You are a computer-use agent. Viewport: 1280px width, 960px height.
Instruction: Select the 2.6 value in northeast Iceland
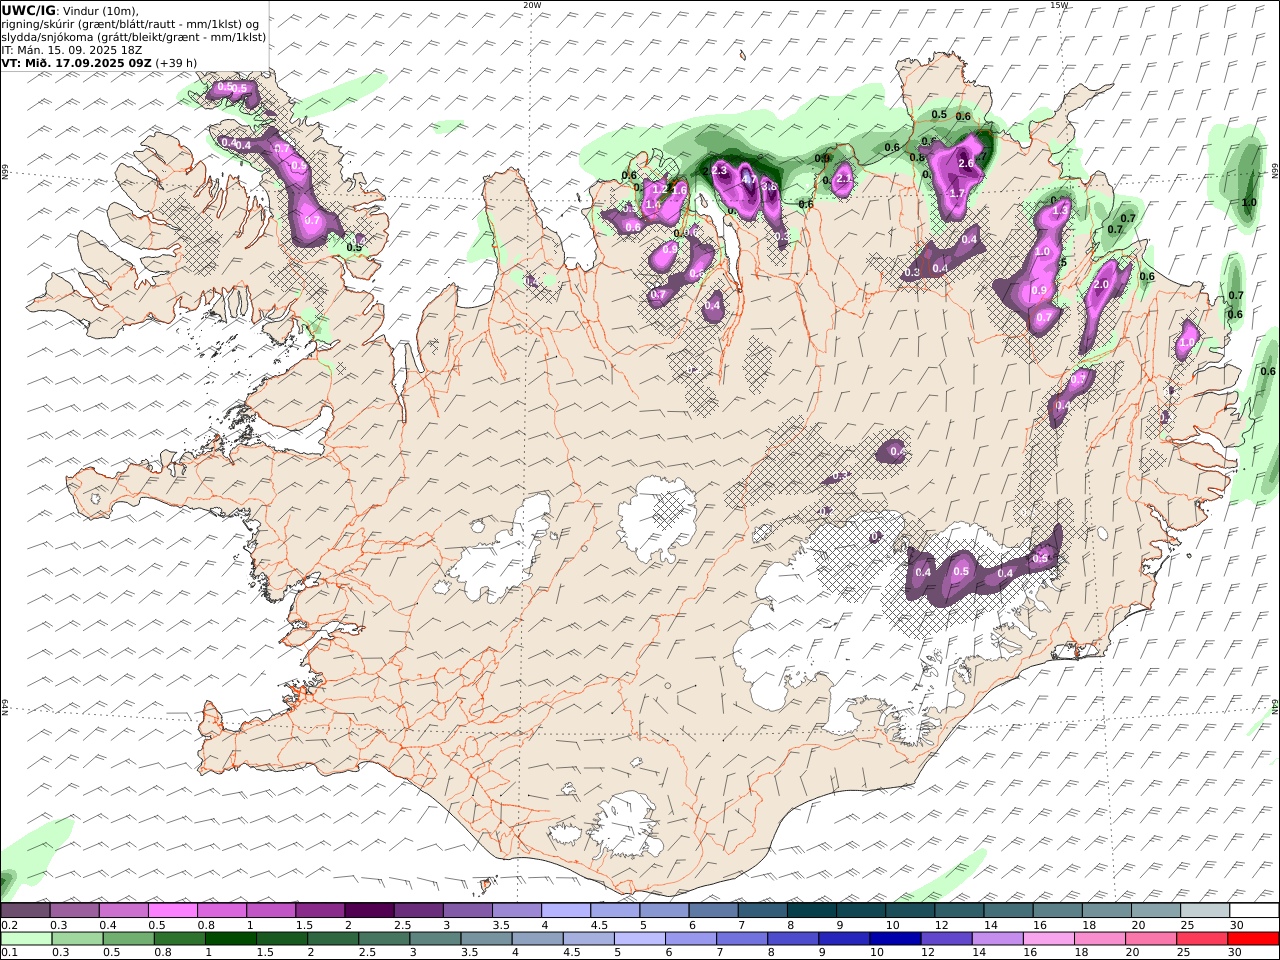tap(966, 163)
